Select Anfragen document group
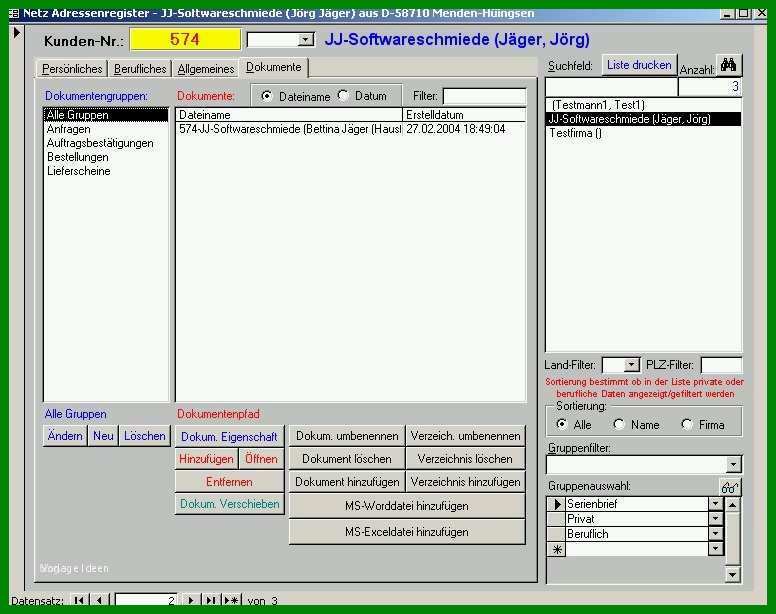This screenshot has width=776, height=614. 106,129
